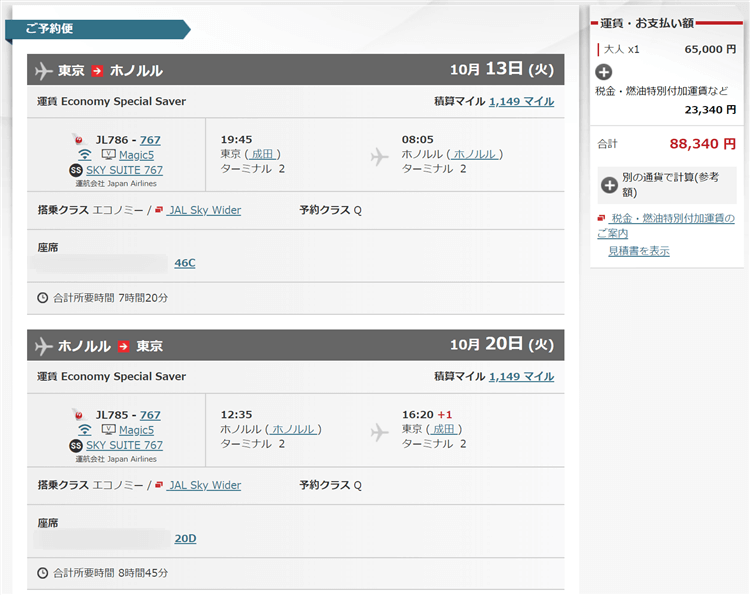The image size is (750, 595).
Task: Open 積算マイル 1,149 マイル link for outbound flight
Action: [x=521, y=101]
